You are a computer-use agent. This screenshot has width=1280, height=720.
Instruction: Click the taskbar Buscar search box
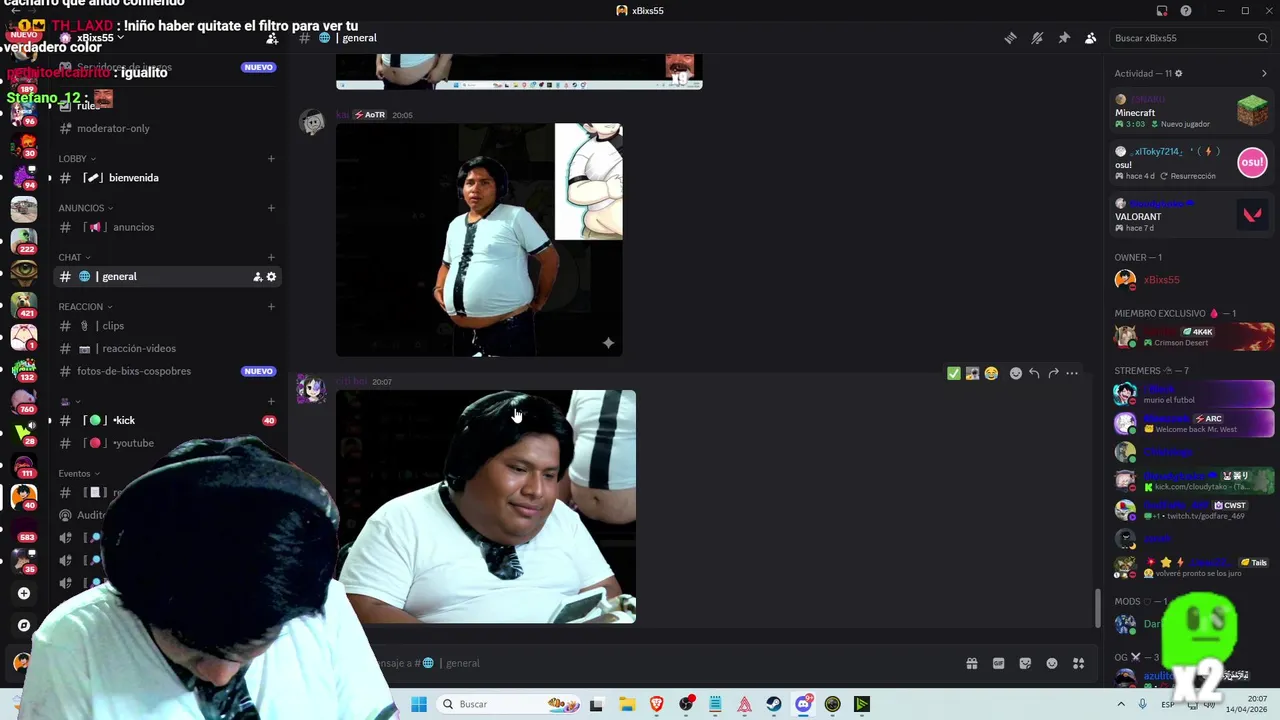tap(509, 705)
